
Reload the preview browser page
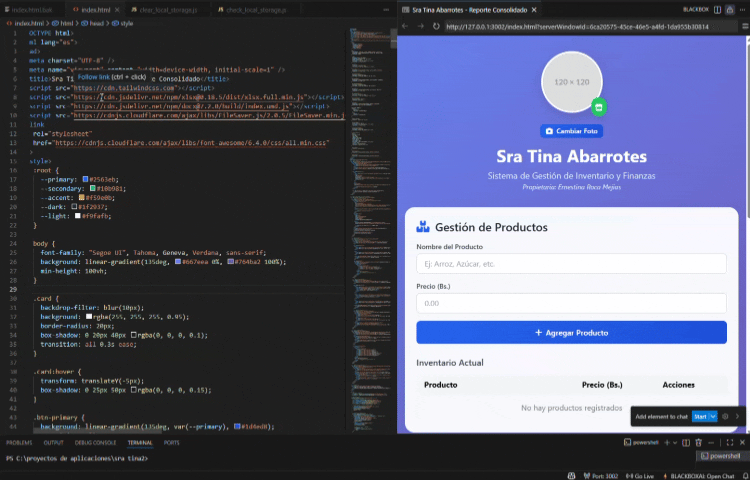click(436, 26)
